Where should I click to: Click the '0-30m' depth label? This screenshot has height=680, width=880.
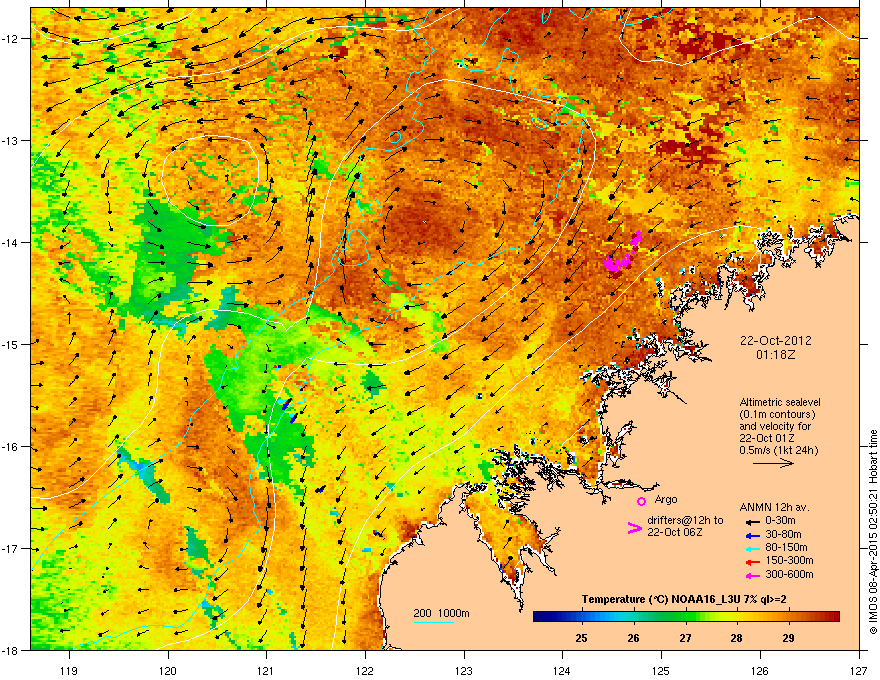[780, 521]
